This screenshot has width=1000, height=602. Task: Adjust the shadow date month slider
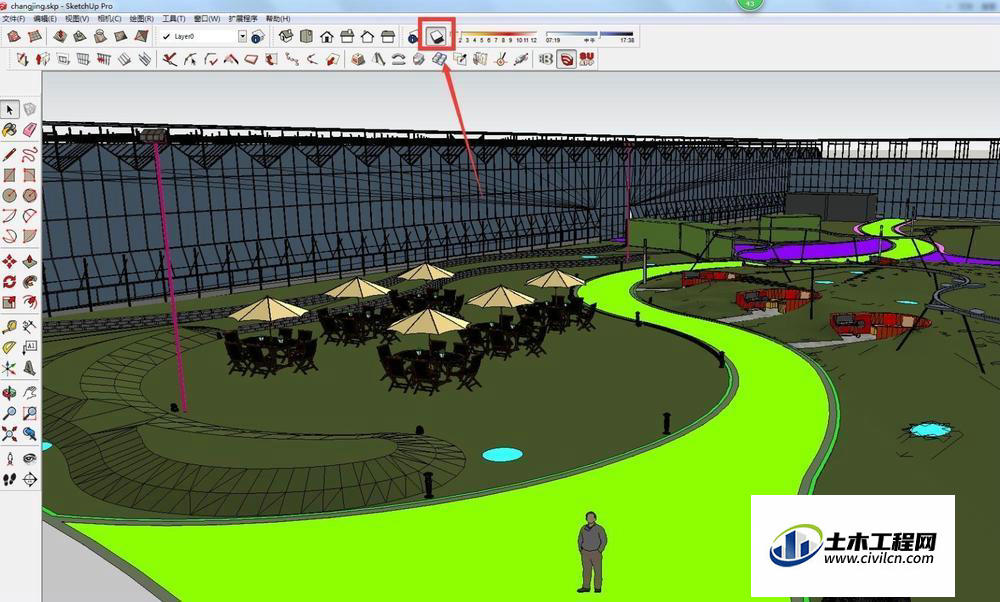click(x=497, y=36)
